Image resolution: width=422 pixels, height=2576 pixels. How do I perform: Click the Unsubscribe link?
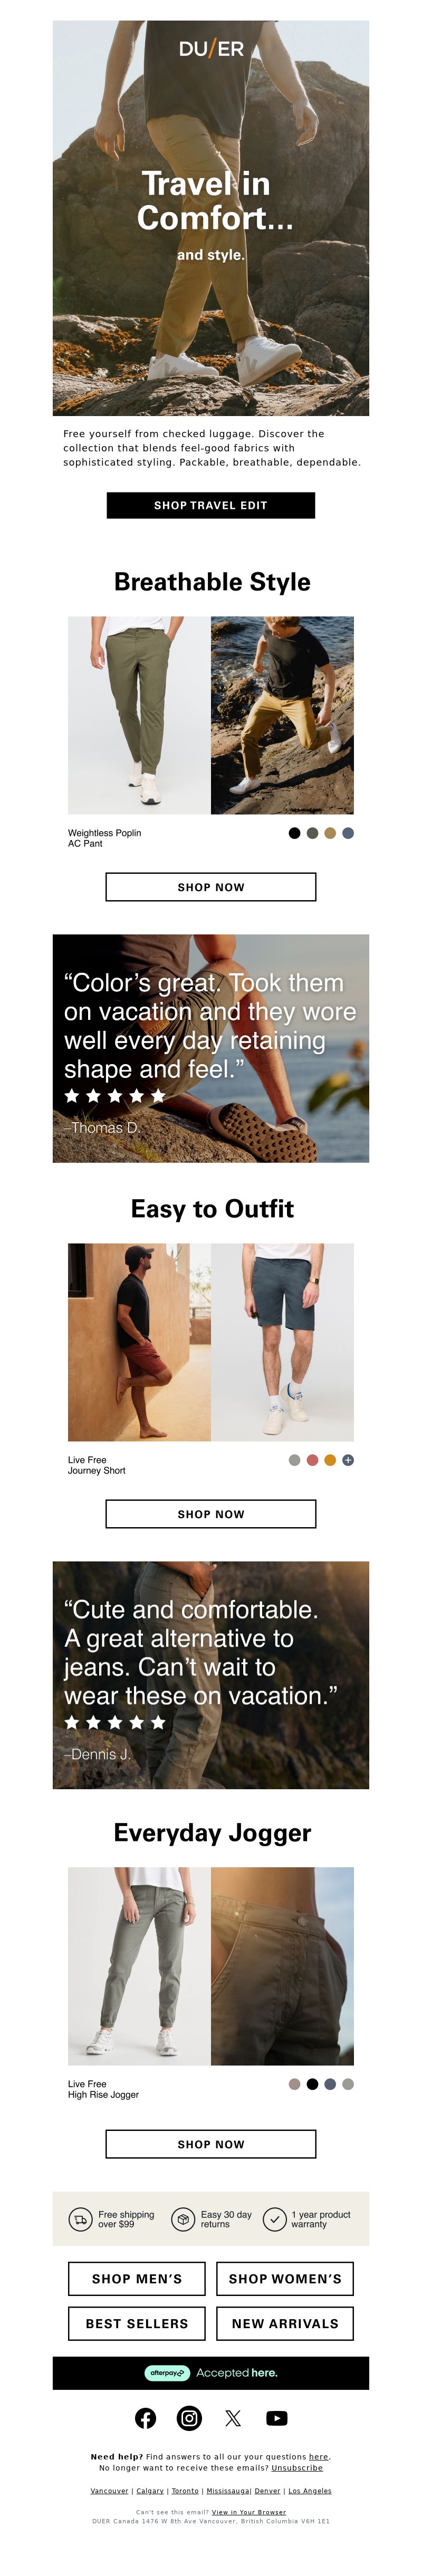click(x=297, y=2468)
